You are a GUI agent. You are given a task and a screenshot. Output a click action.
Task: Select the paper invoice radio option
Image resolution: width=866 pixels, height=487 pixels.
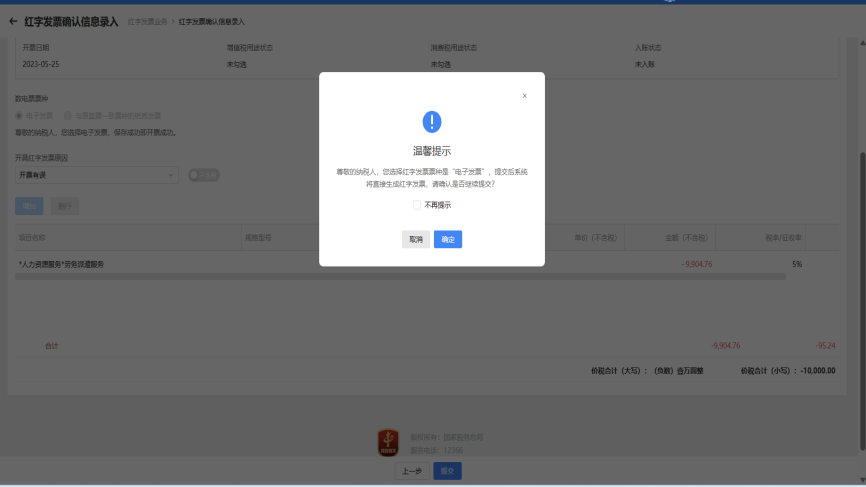click(68, 115)
